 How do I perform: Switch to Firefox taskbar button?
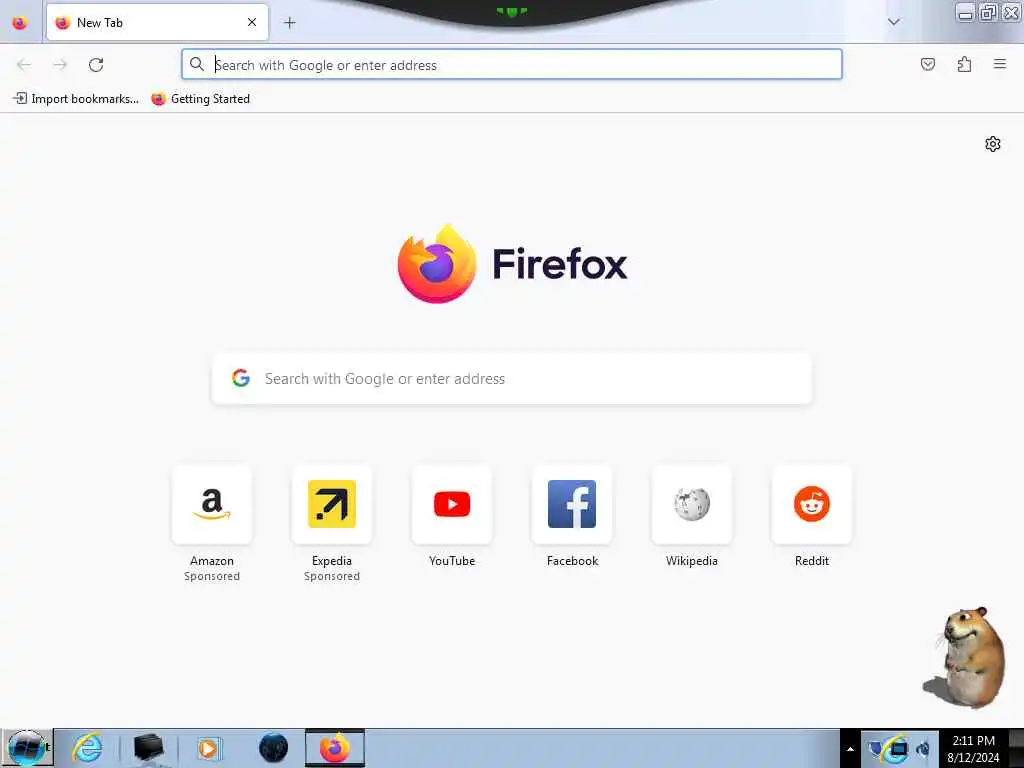pyautogui.click(x=335, y=748)
